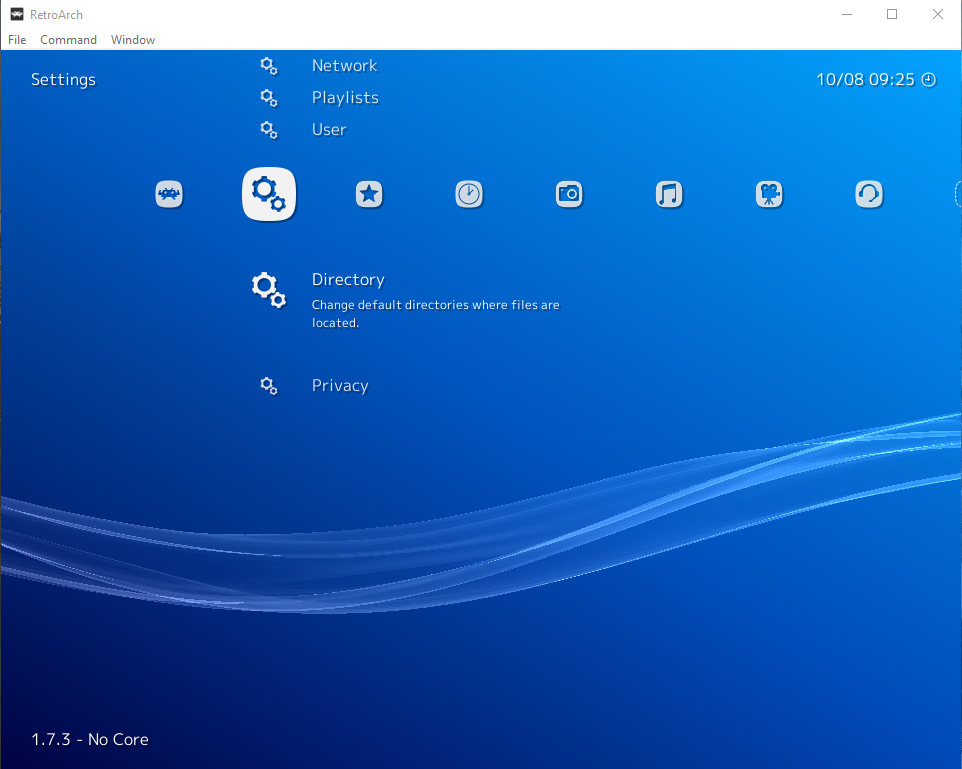Open the Window menu
Image resolution: width=962 pixels, height=769 pixels.
tap(133, 40)
